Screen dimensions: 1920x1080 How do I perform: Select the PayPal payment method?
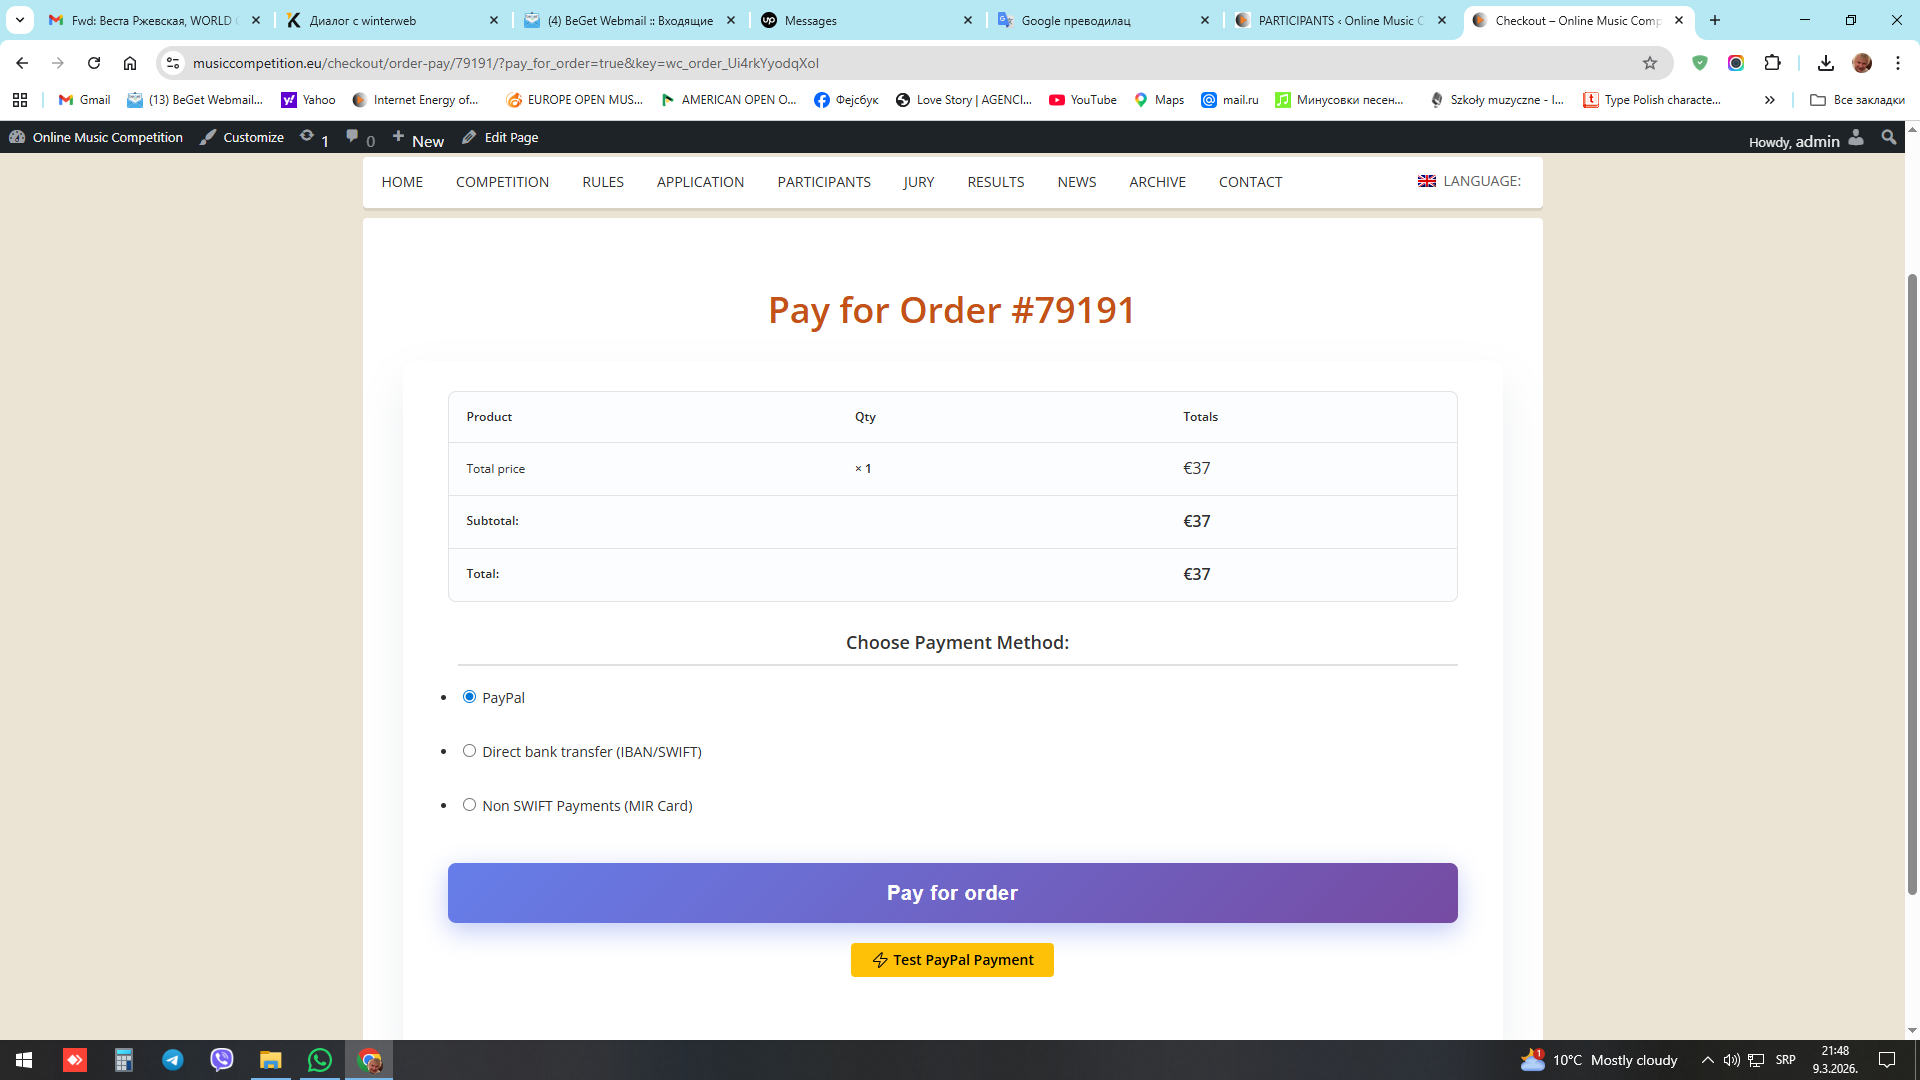click(x=469, y=697)
